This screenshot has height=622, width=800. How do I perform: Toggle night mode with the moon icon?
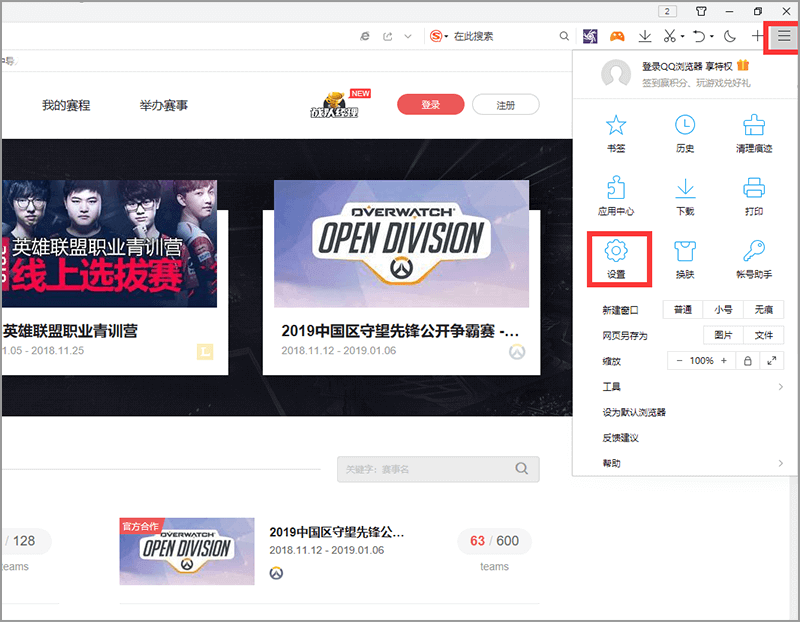(730, 36)
